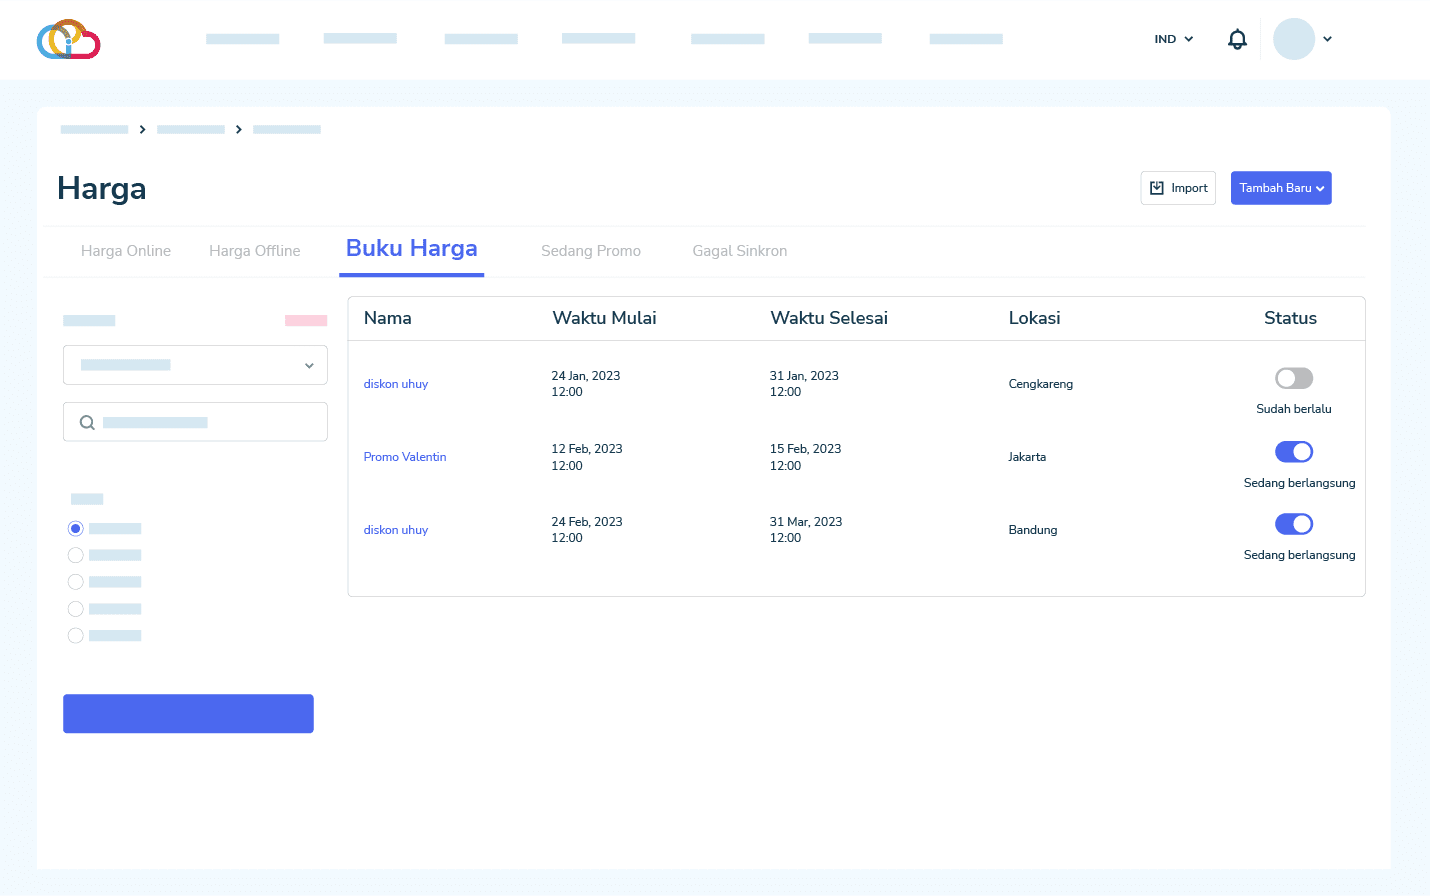The image size is (1430, 896).
Task: Expand the Tambah Baru dropdown button
Action: [1280, 188]
